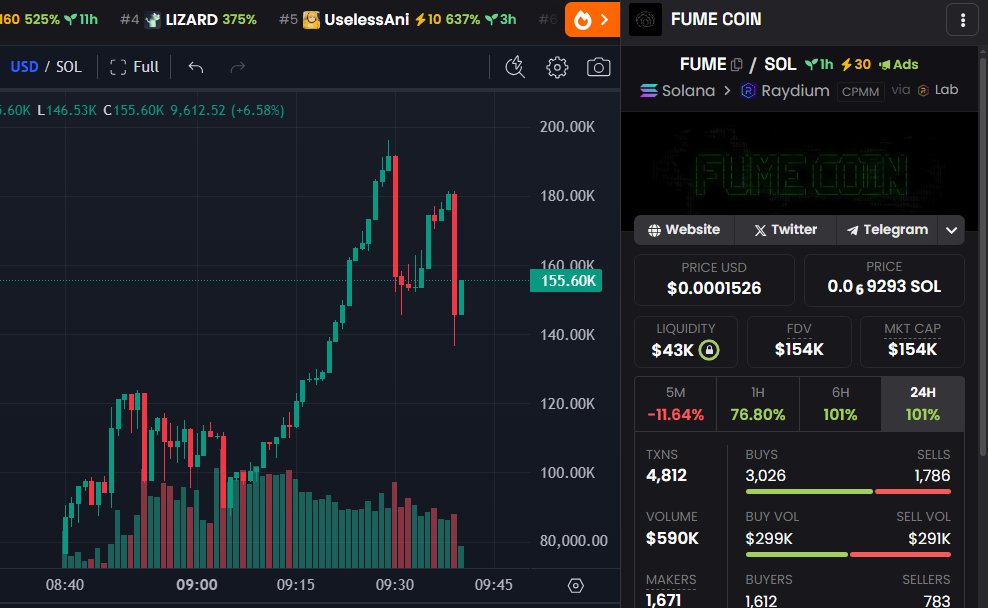Click the TXNS count 4,812
988x608 pixels.
(666, 475)
